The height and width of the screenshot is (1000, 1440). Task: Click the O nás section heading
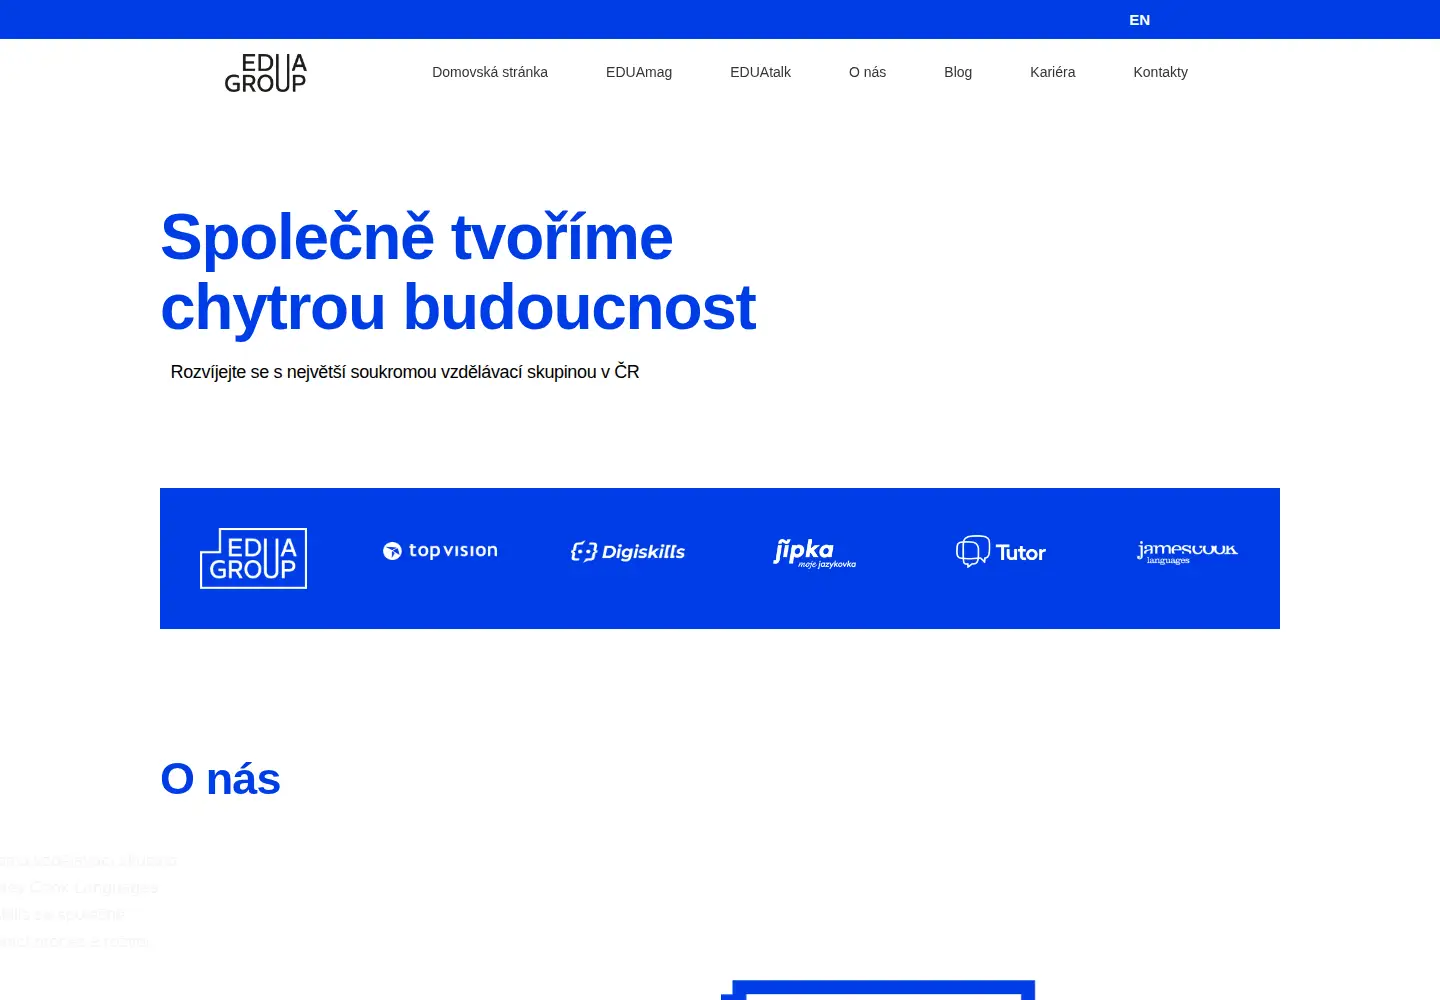point(220,779)
